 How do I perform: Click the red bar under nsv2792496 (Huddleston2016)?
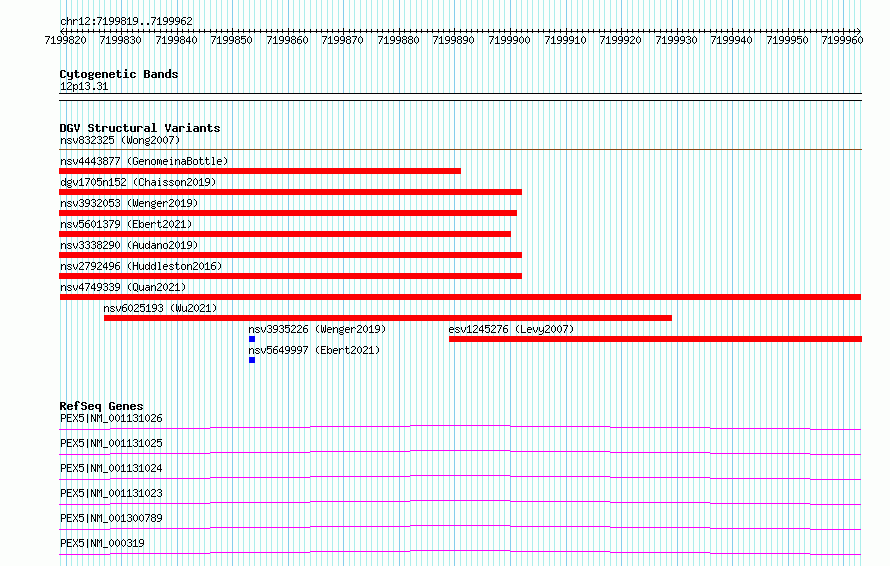coord(290,276)
